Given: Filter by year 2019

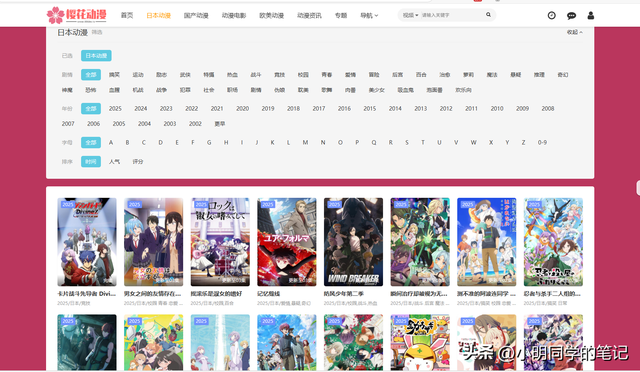Looking at the screenshot, I should (268, 109).
